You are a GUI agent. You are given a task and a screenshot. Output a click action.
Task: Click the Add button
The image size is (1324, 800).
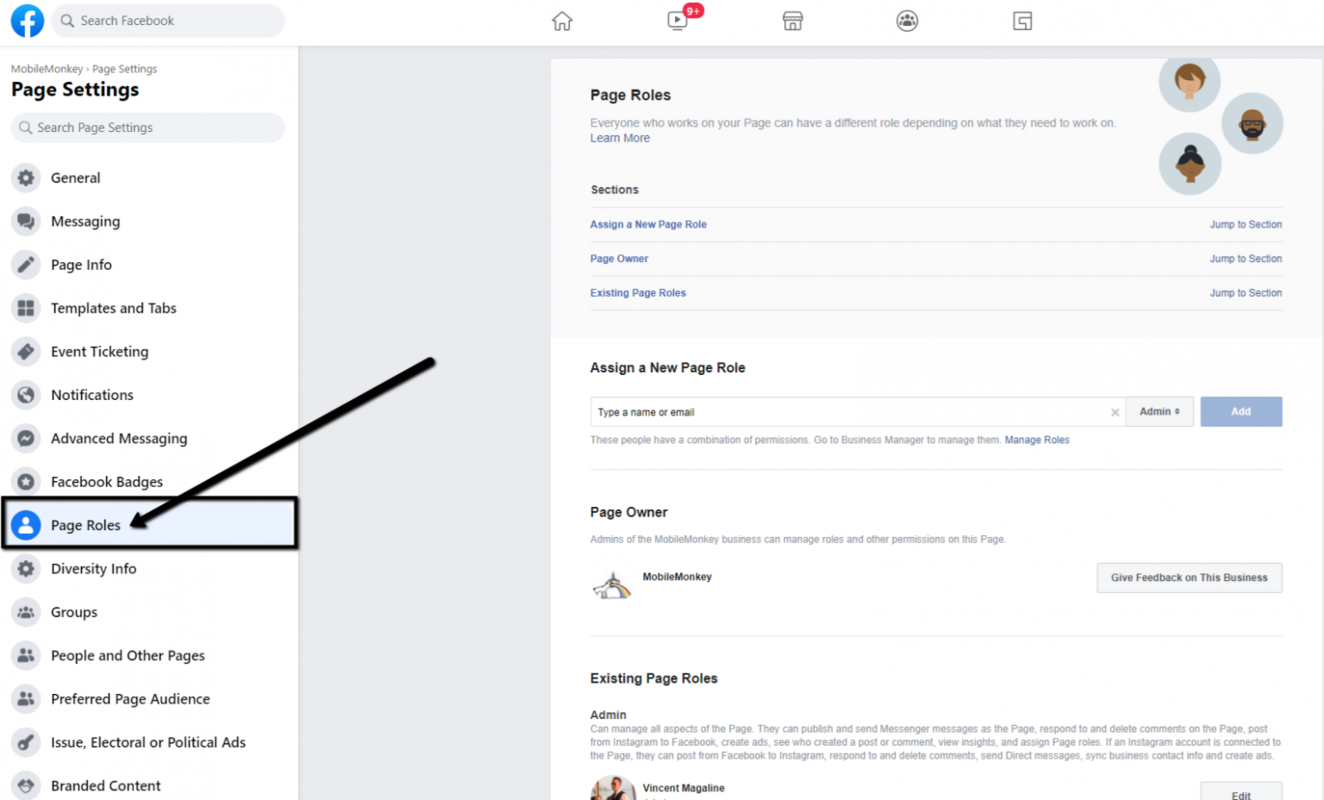coord(1241,412)
